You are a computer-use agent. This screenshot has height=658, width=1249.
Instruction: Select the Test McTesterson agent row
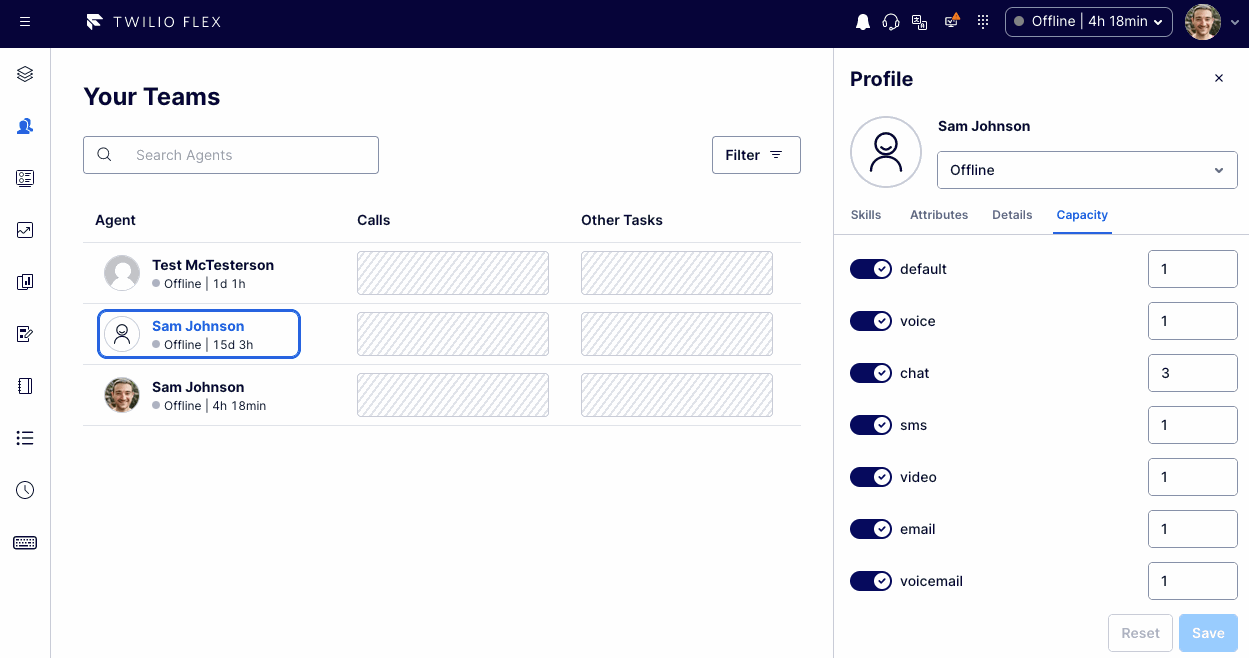coord(442,273)
